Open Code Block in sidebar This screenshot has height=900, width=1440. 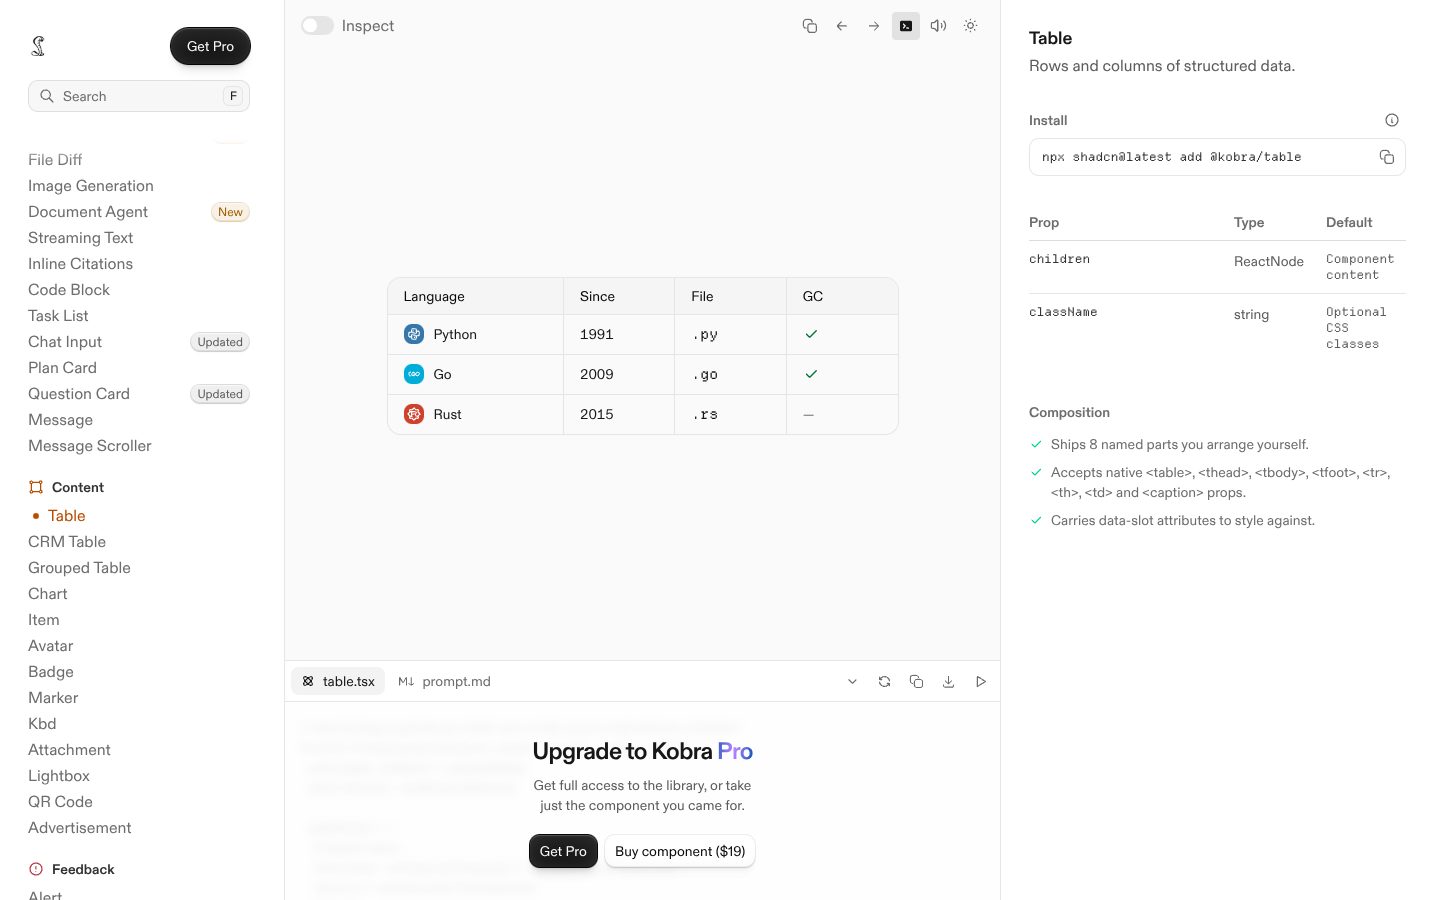[69, 290]
